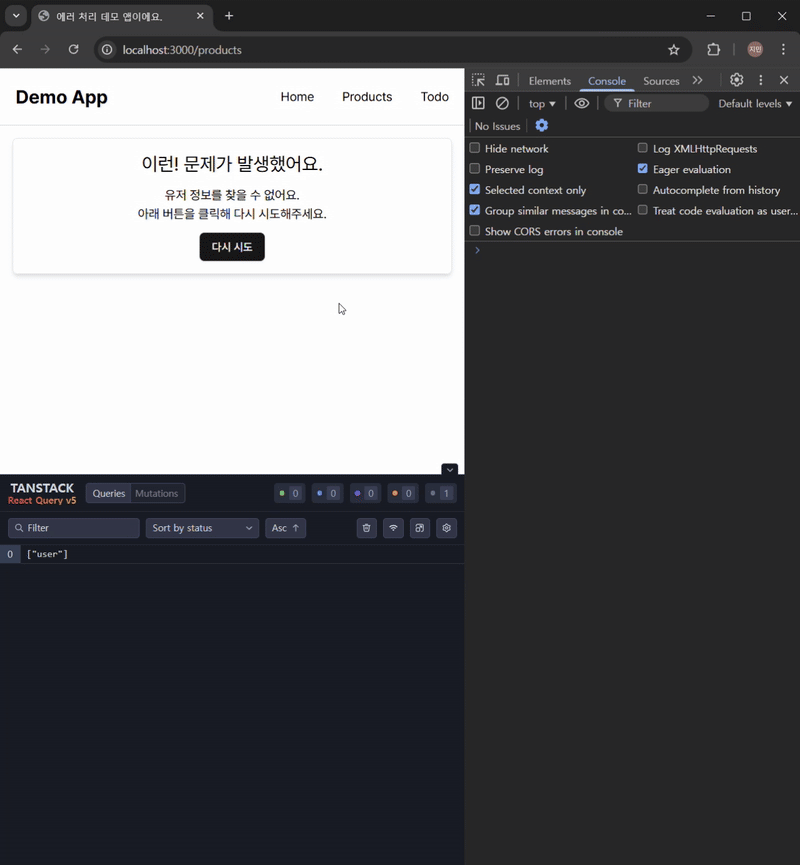Screen dimensions: 800x865
Task: Toggle offline mode with the wifi icon
Action: click(393, 528)
